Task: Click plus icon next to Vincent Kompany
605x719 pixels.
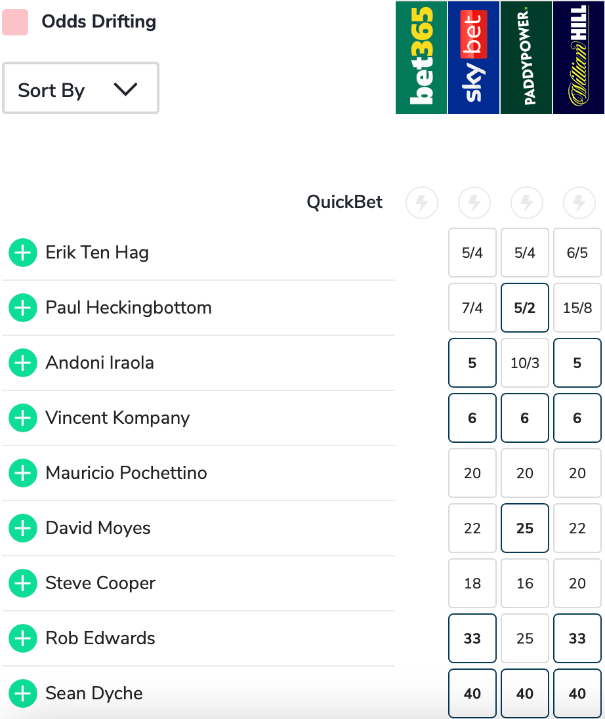Action: click(22, 418)
